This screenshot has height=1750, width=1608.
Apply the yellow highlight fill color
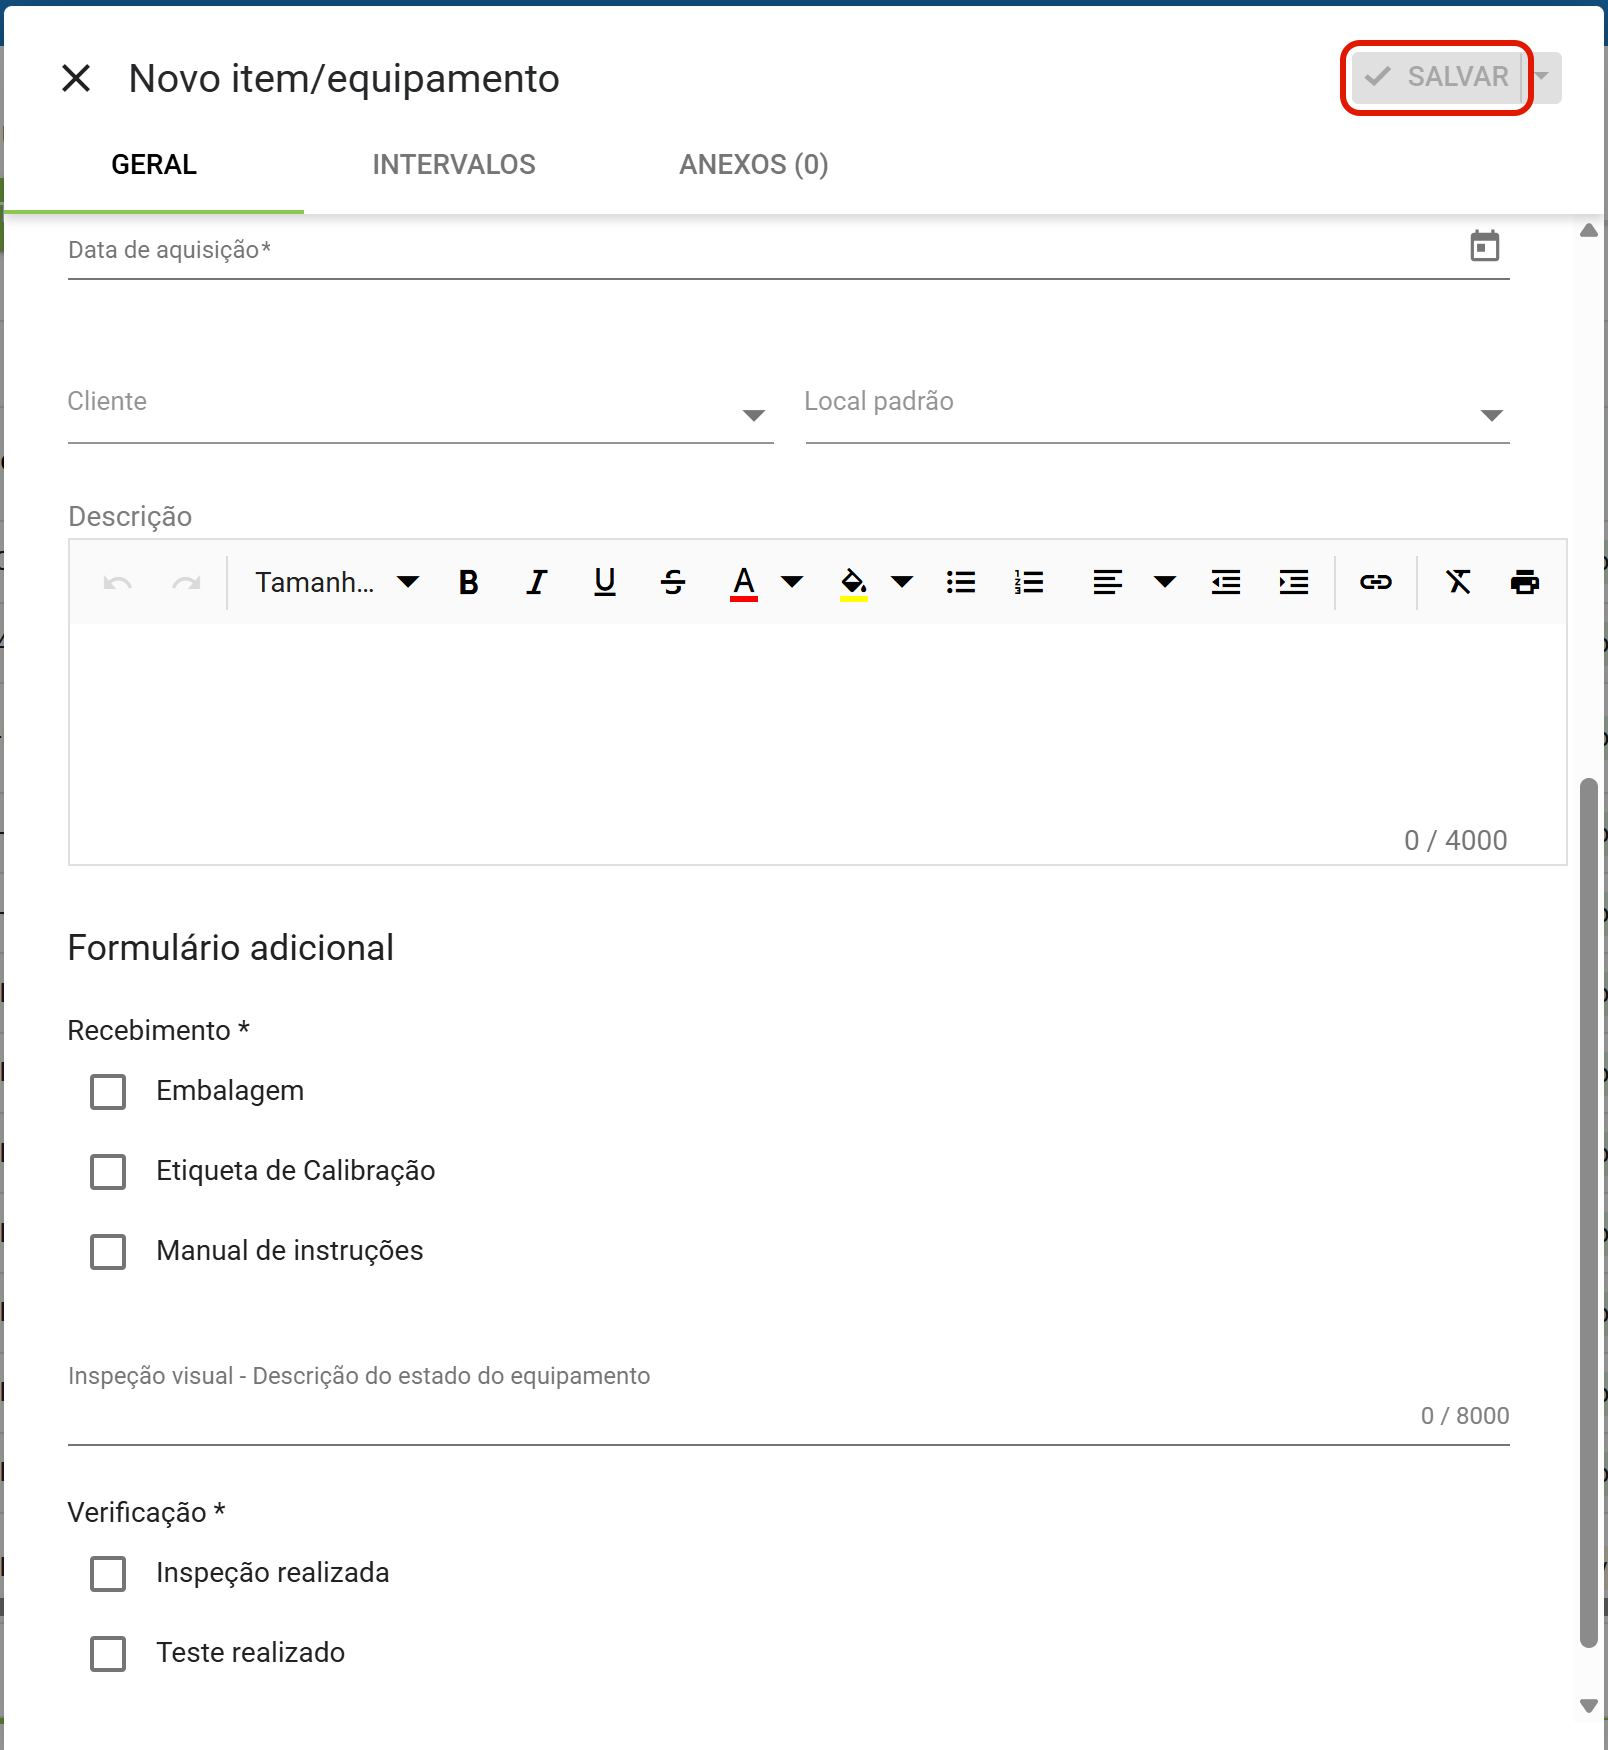(x=853, y=582)
